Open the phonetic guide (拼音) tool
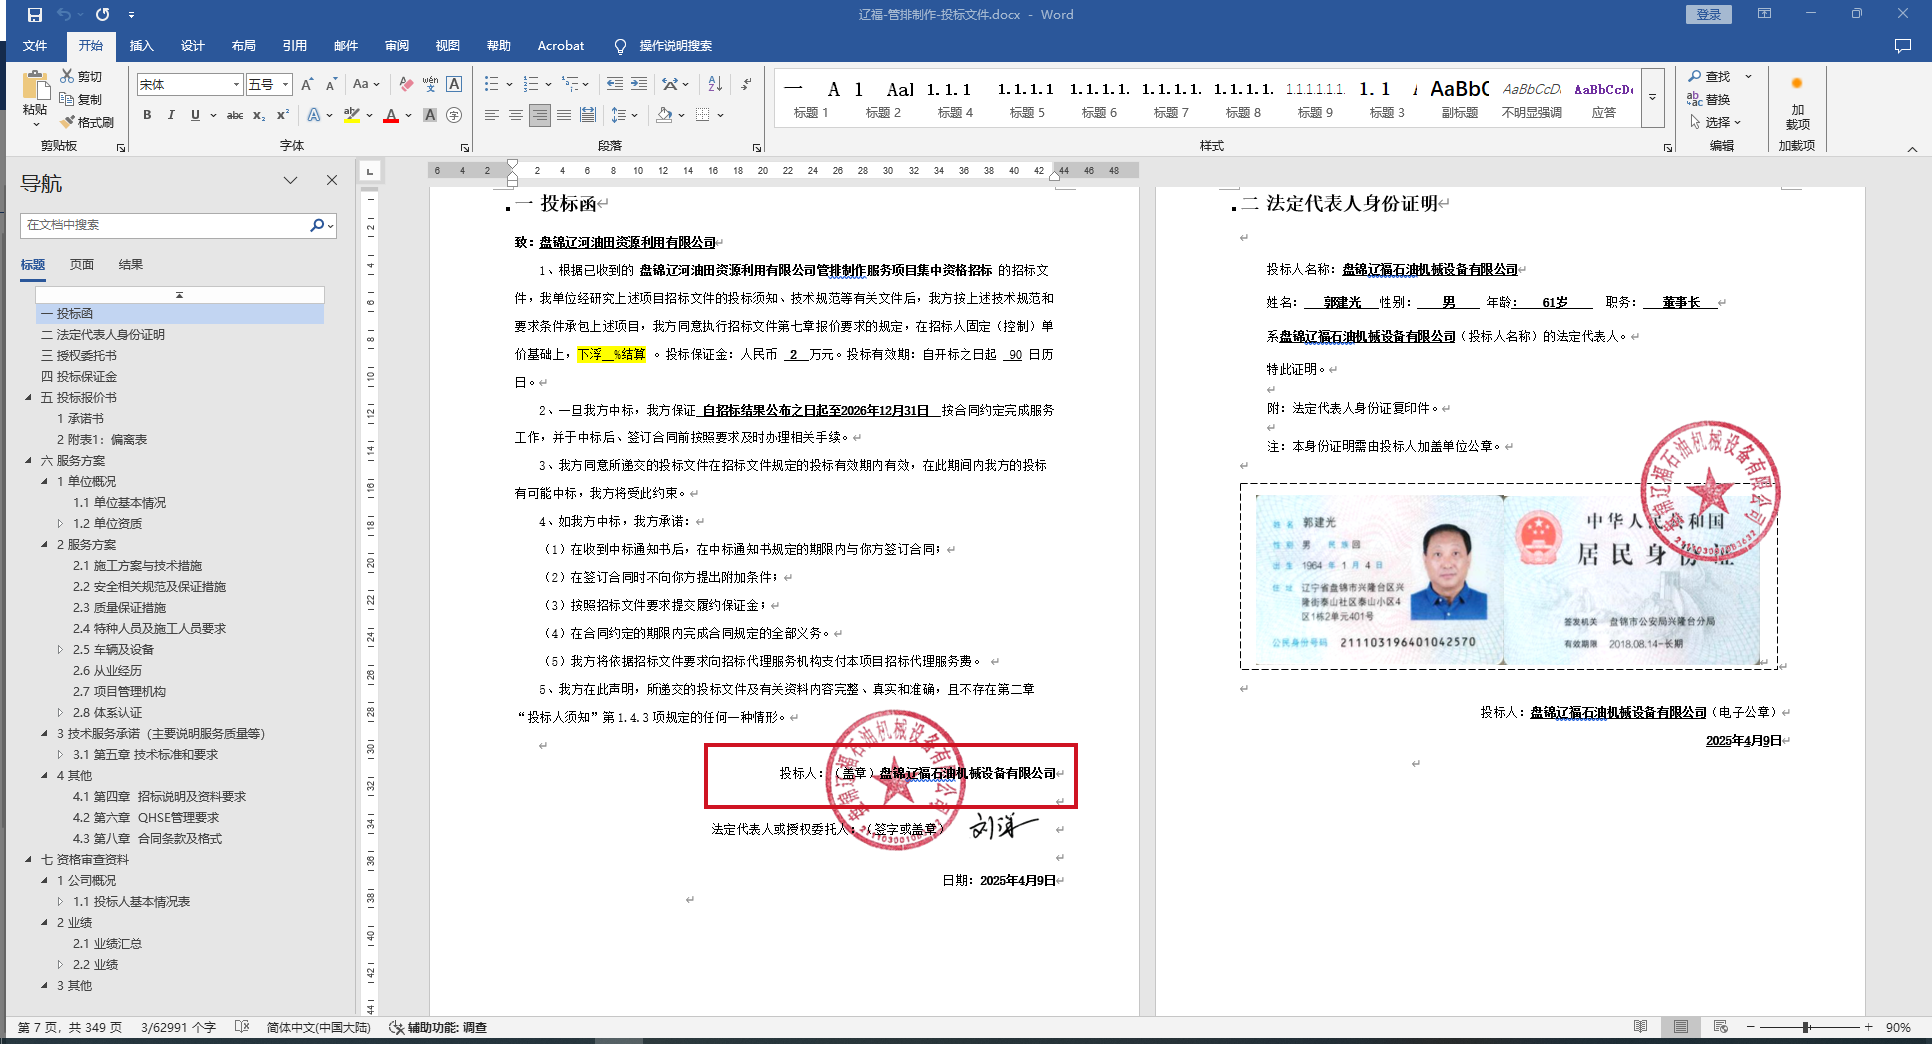 [x=430, y=85]
